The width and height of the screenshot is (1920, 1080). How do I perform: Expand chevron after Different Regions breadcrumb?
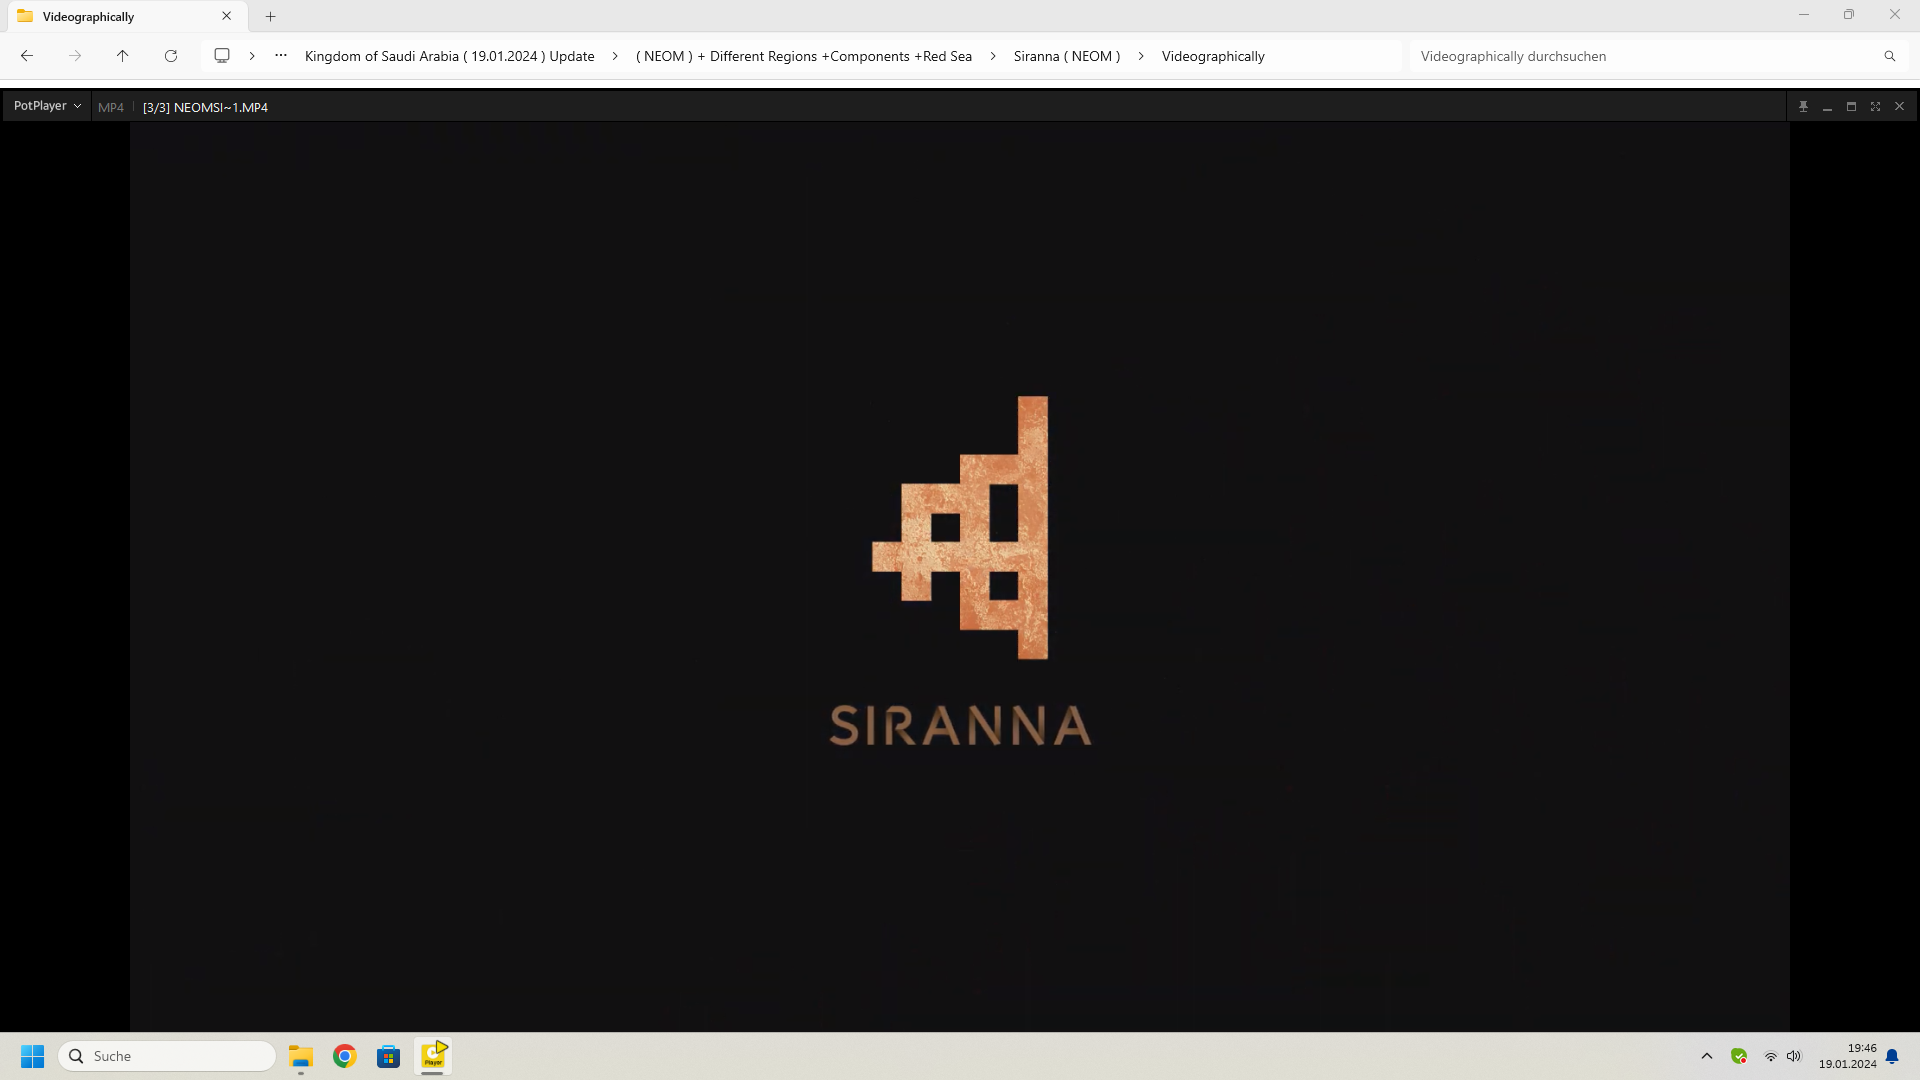(x=993, y=56)
